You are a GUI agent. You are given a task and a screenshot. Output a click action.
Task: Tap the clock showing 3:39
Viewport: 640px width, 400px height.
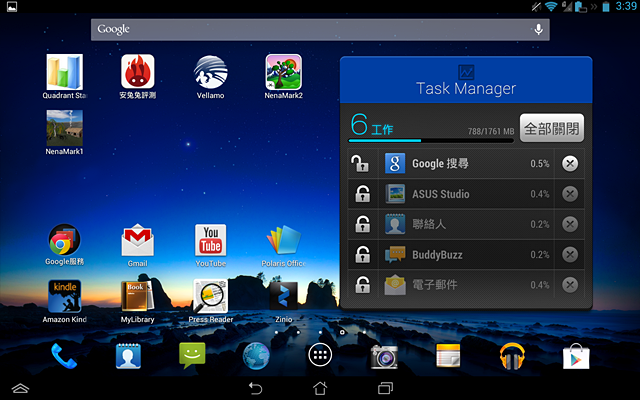[625, 6]
